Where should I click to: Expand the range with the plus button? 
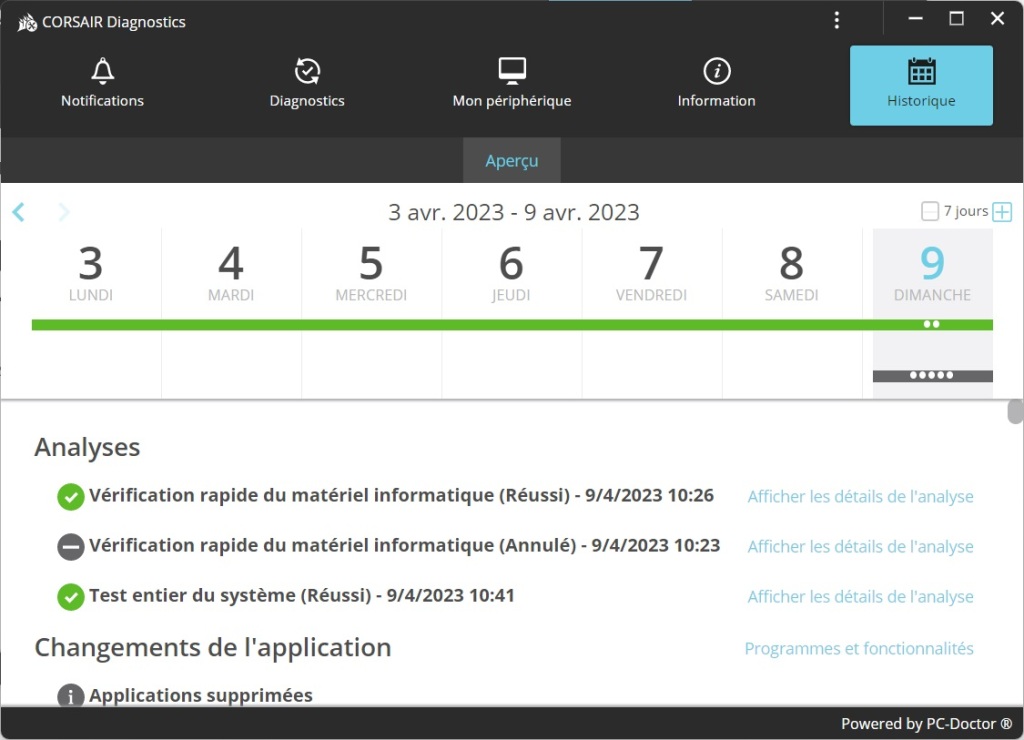[x=1002, y=212]
